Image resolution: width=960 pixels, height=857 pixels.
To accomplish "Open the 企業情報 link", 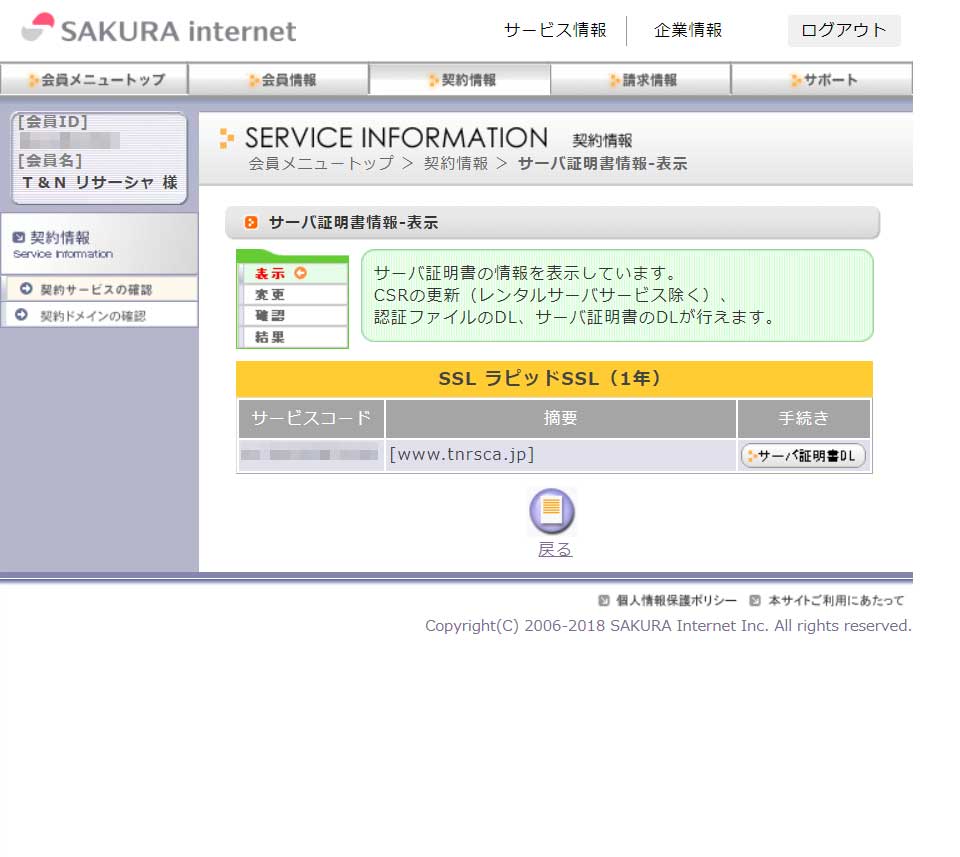I will (688, 30).
